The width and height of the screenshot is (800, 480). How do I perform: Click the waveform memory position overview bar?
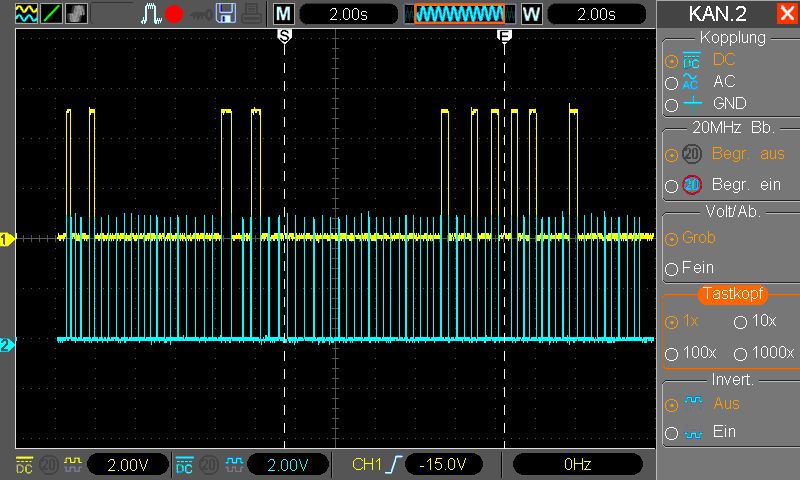[x=459, y=14]
